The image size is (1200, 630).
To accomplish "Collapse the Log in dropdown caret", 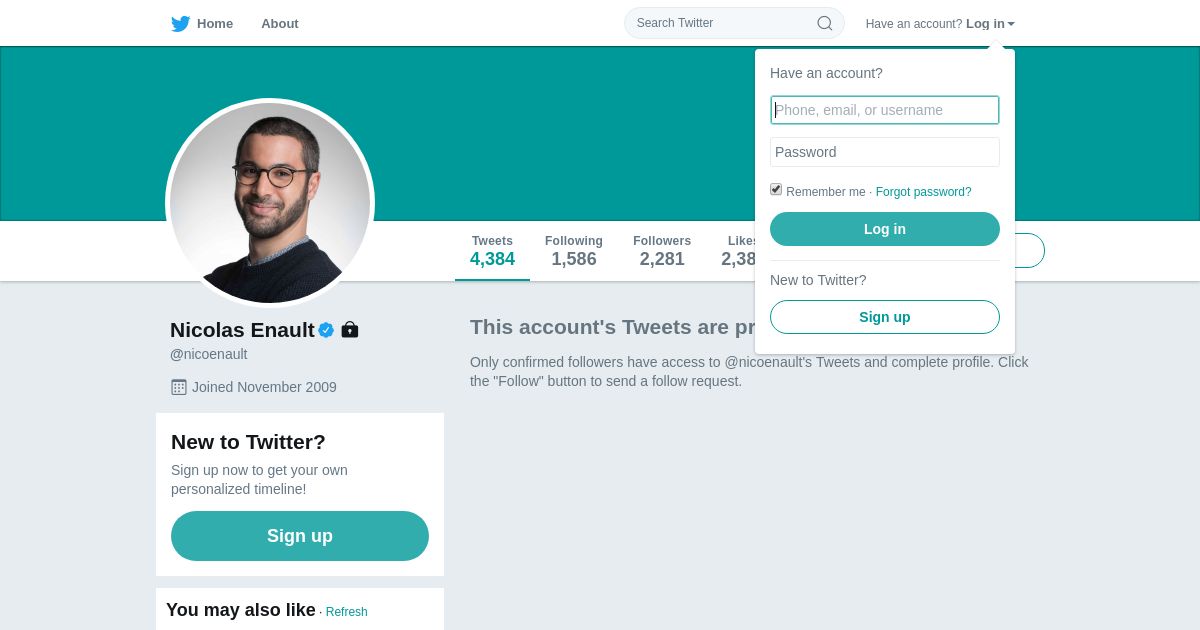I will tap(1011, 24).
